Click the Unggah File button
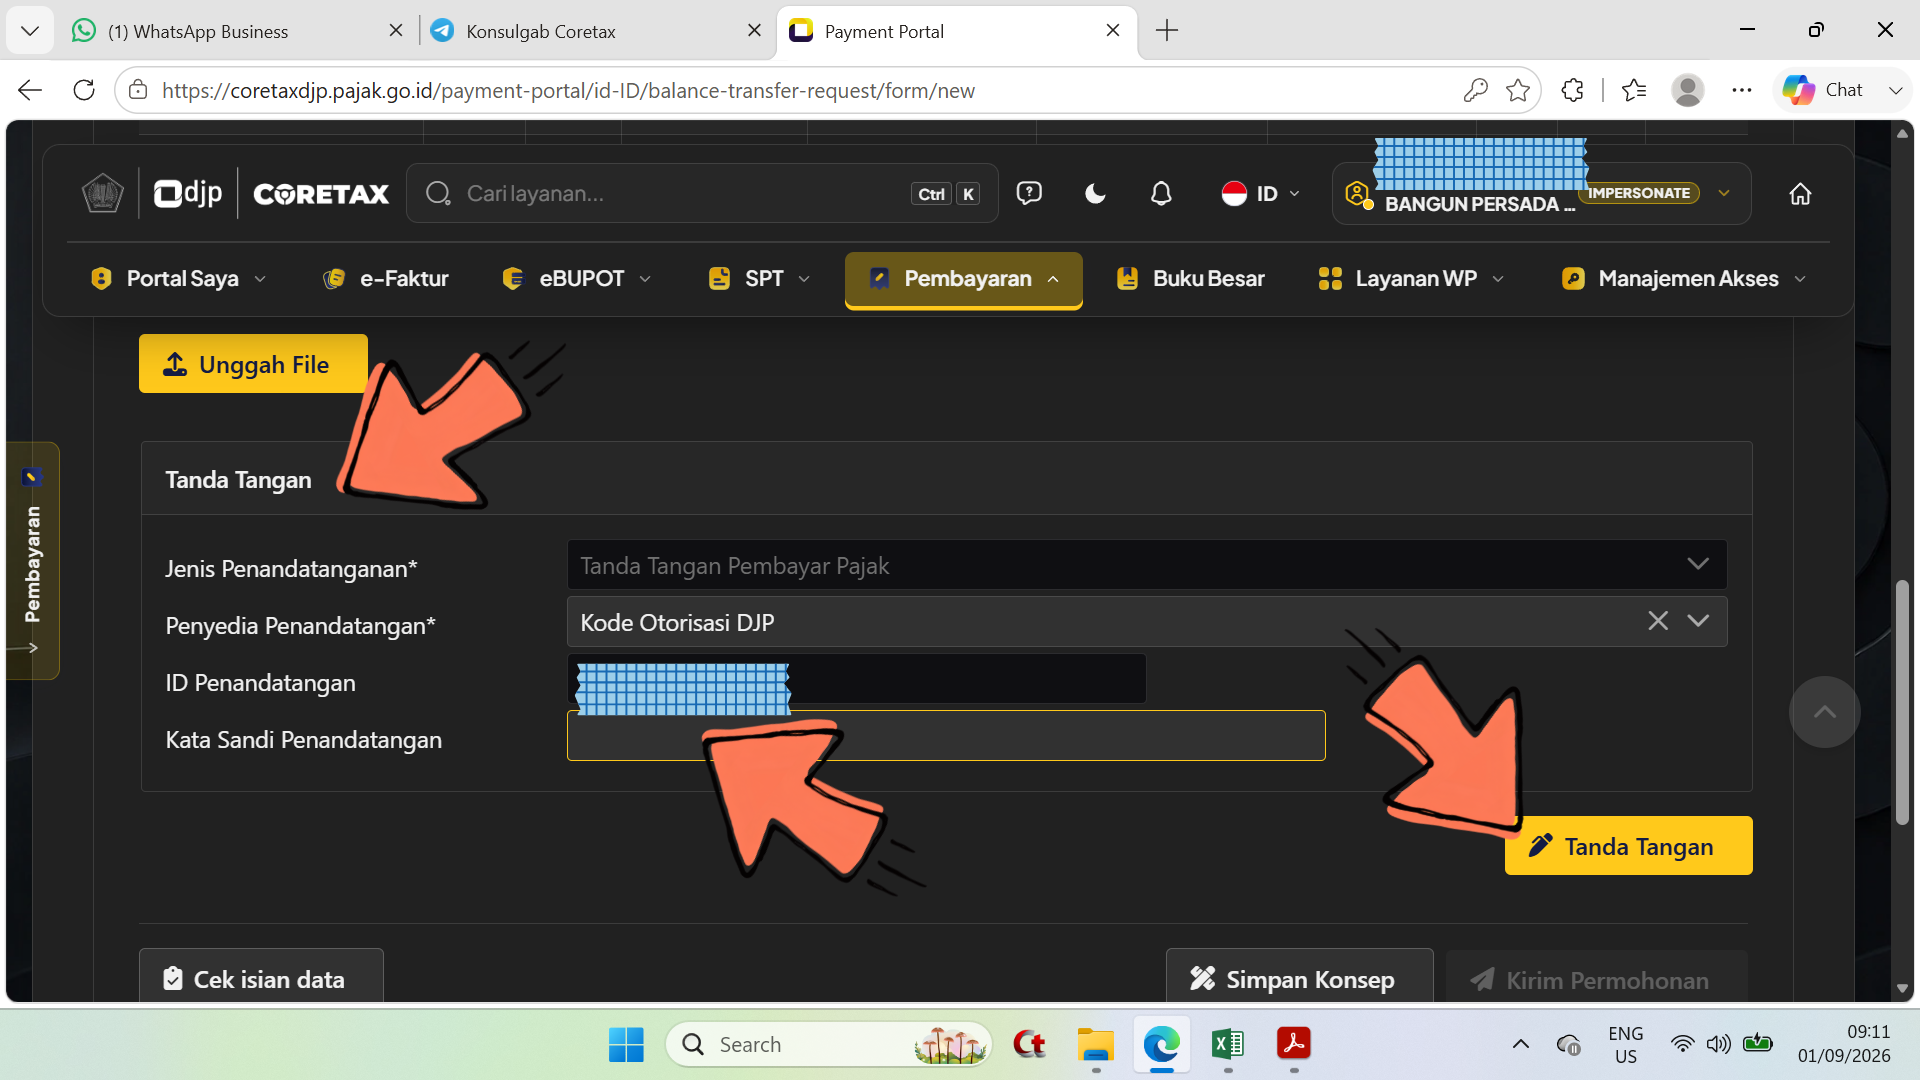The image size is (1920, 1080). tap(253, 364)
